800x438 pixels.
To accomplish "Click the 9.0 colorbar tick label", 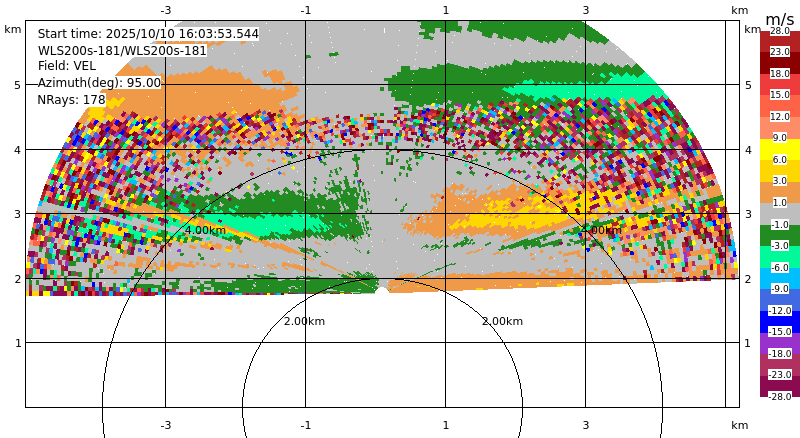I will (780, 138).
